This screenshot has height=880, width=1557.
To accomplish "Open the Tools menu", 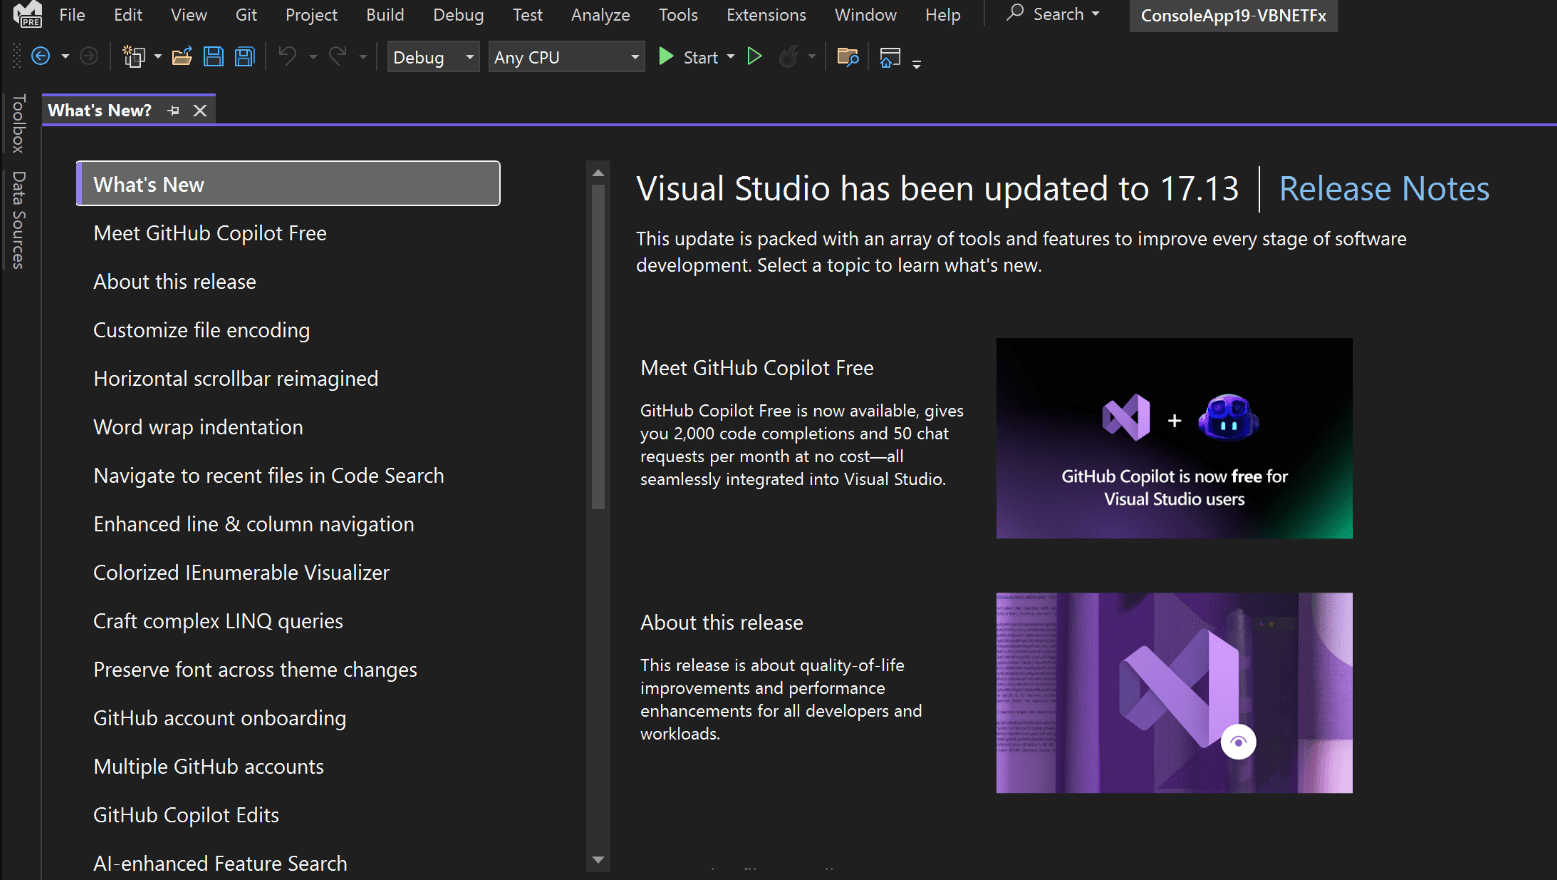I will pos(678,15).
